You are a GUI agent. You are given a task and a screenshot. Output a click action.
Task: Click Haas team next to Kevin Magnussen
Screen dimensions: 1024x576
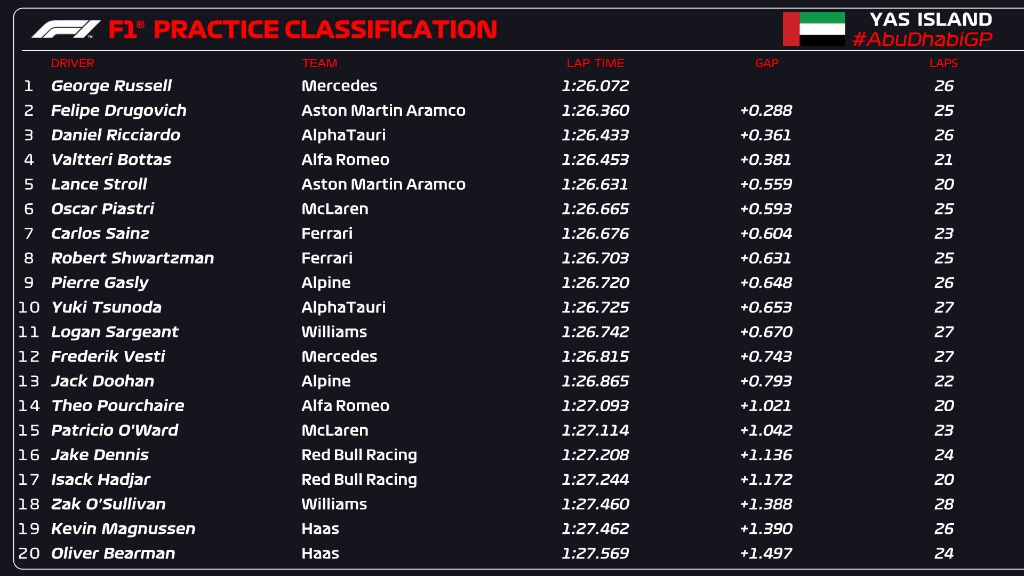click(x=320, y=529)
